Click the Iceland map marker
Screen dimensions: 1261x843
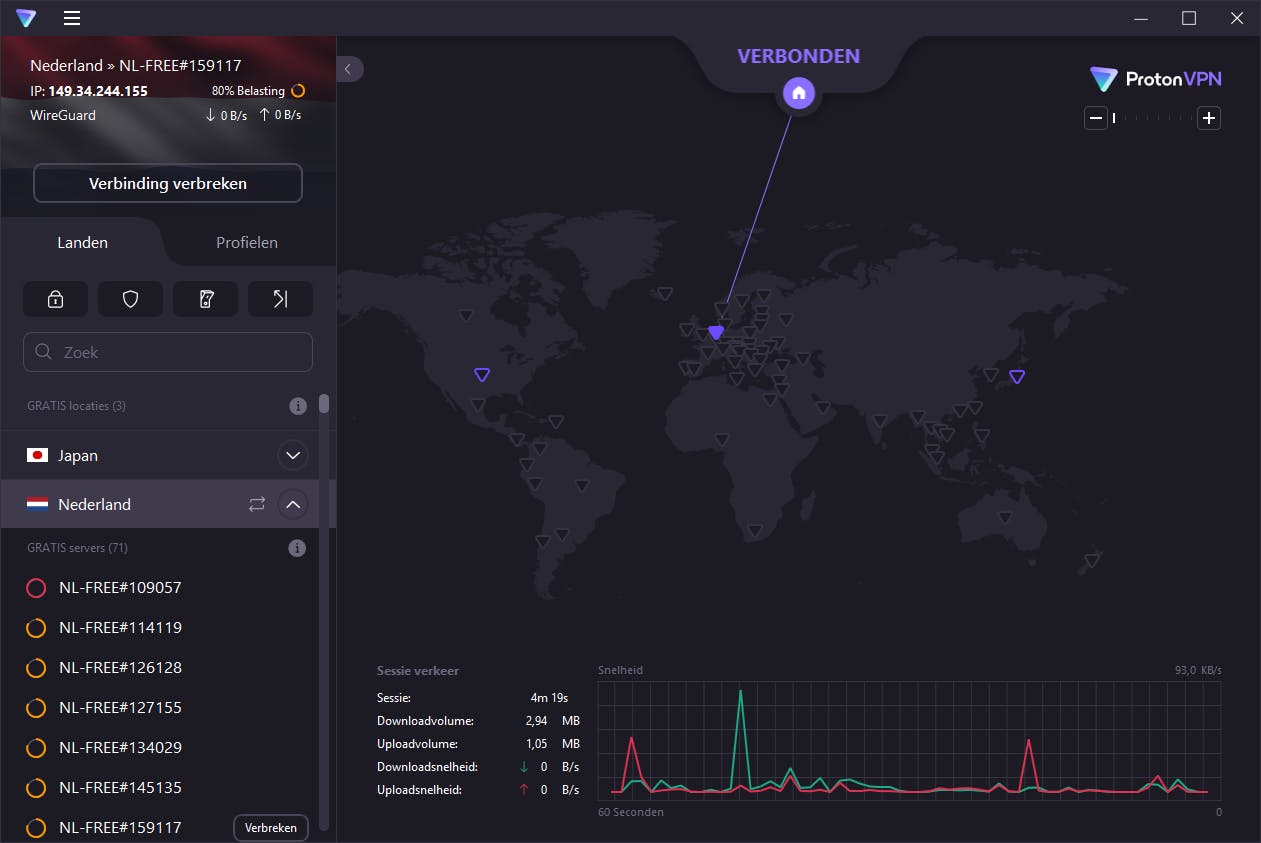coord(665,293)
